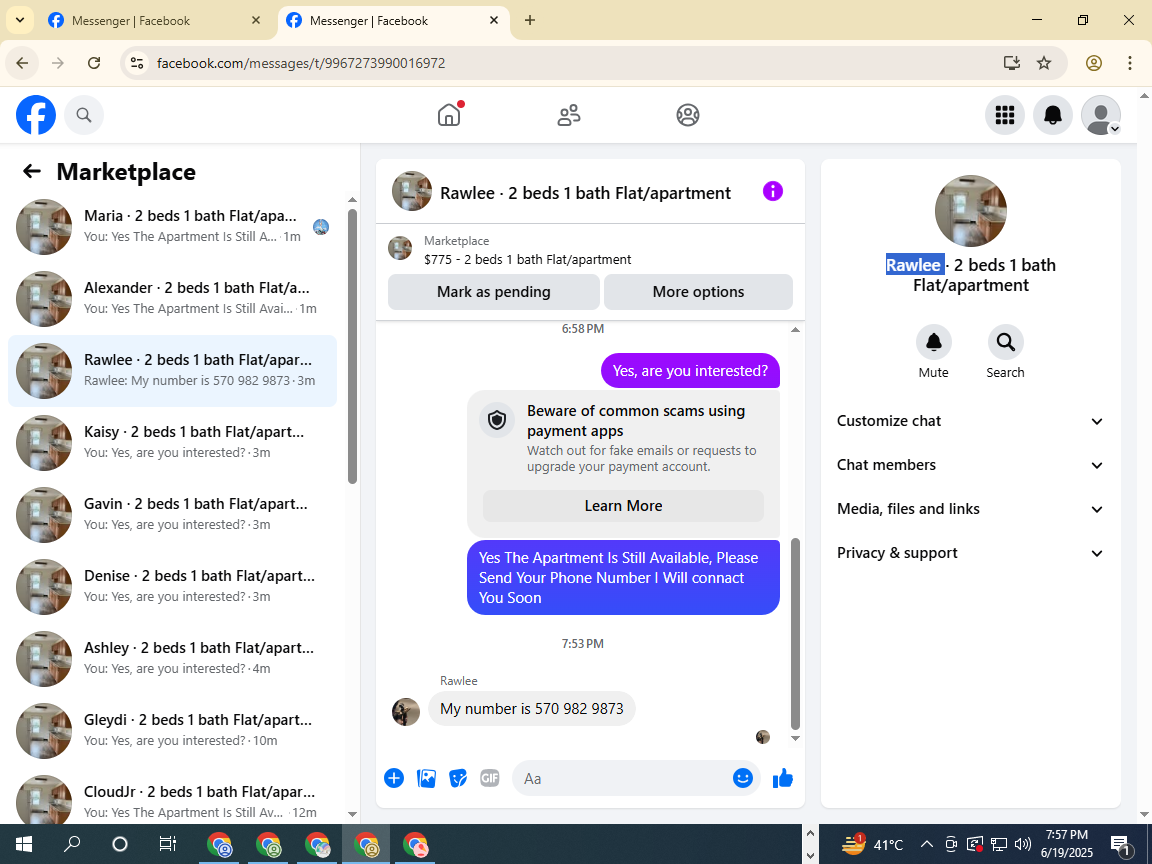1152x864 pixels.
Task: View site information icon in address bar
Action: point(137,63)
